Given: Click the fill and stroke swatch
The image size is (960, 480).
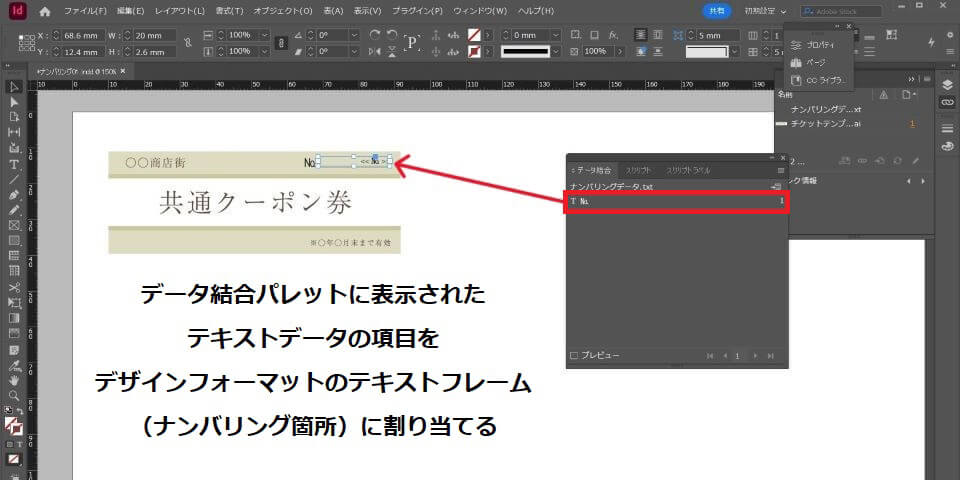Looking at the screenshot, I should click(x=14, y=424).
